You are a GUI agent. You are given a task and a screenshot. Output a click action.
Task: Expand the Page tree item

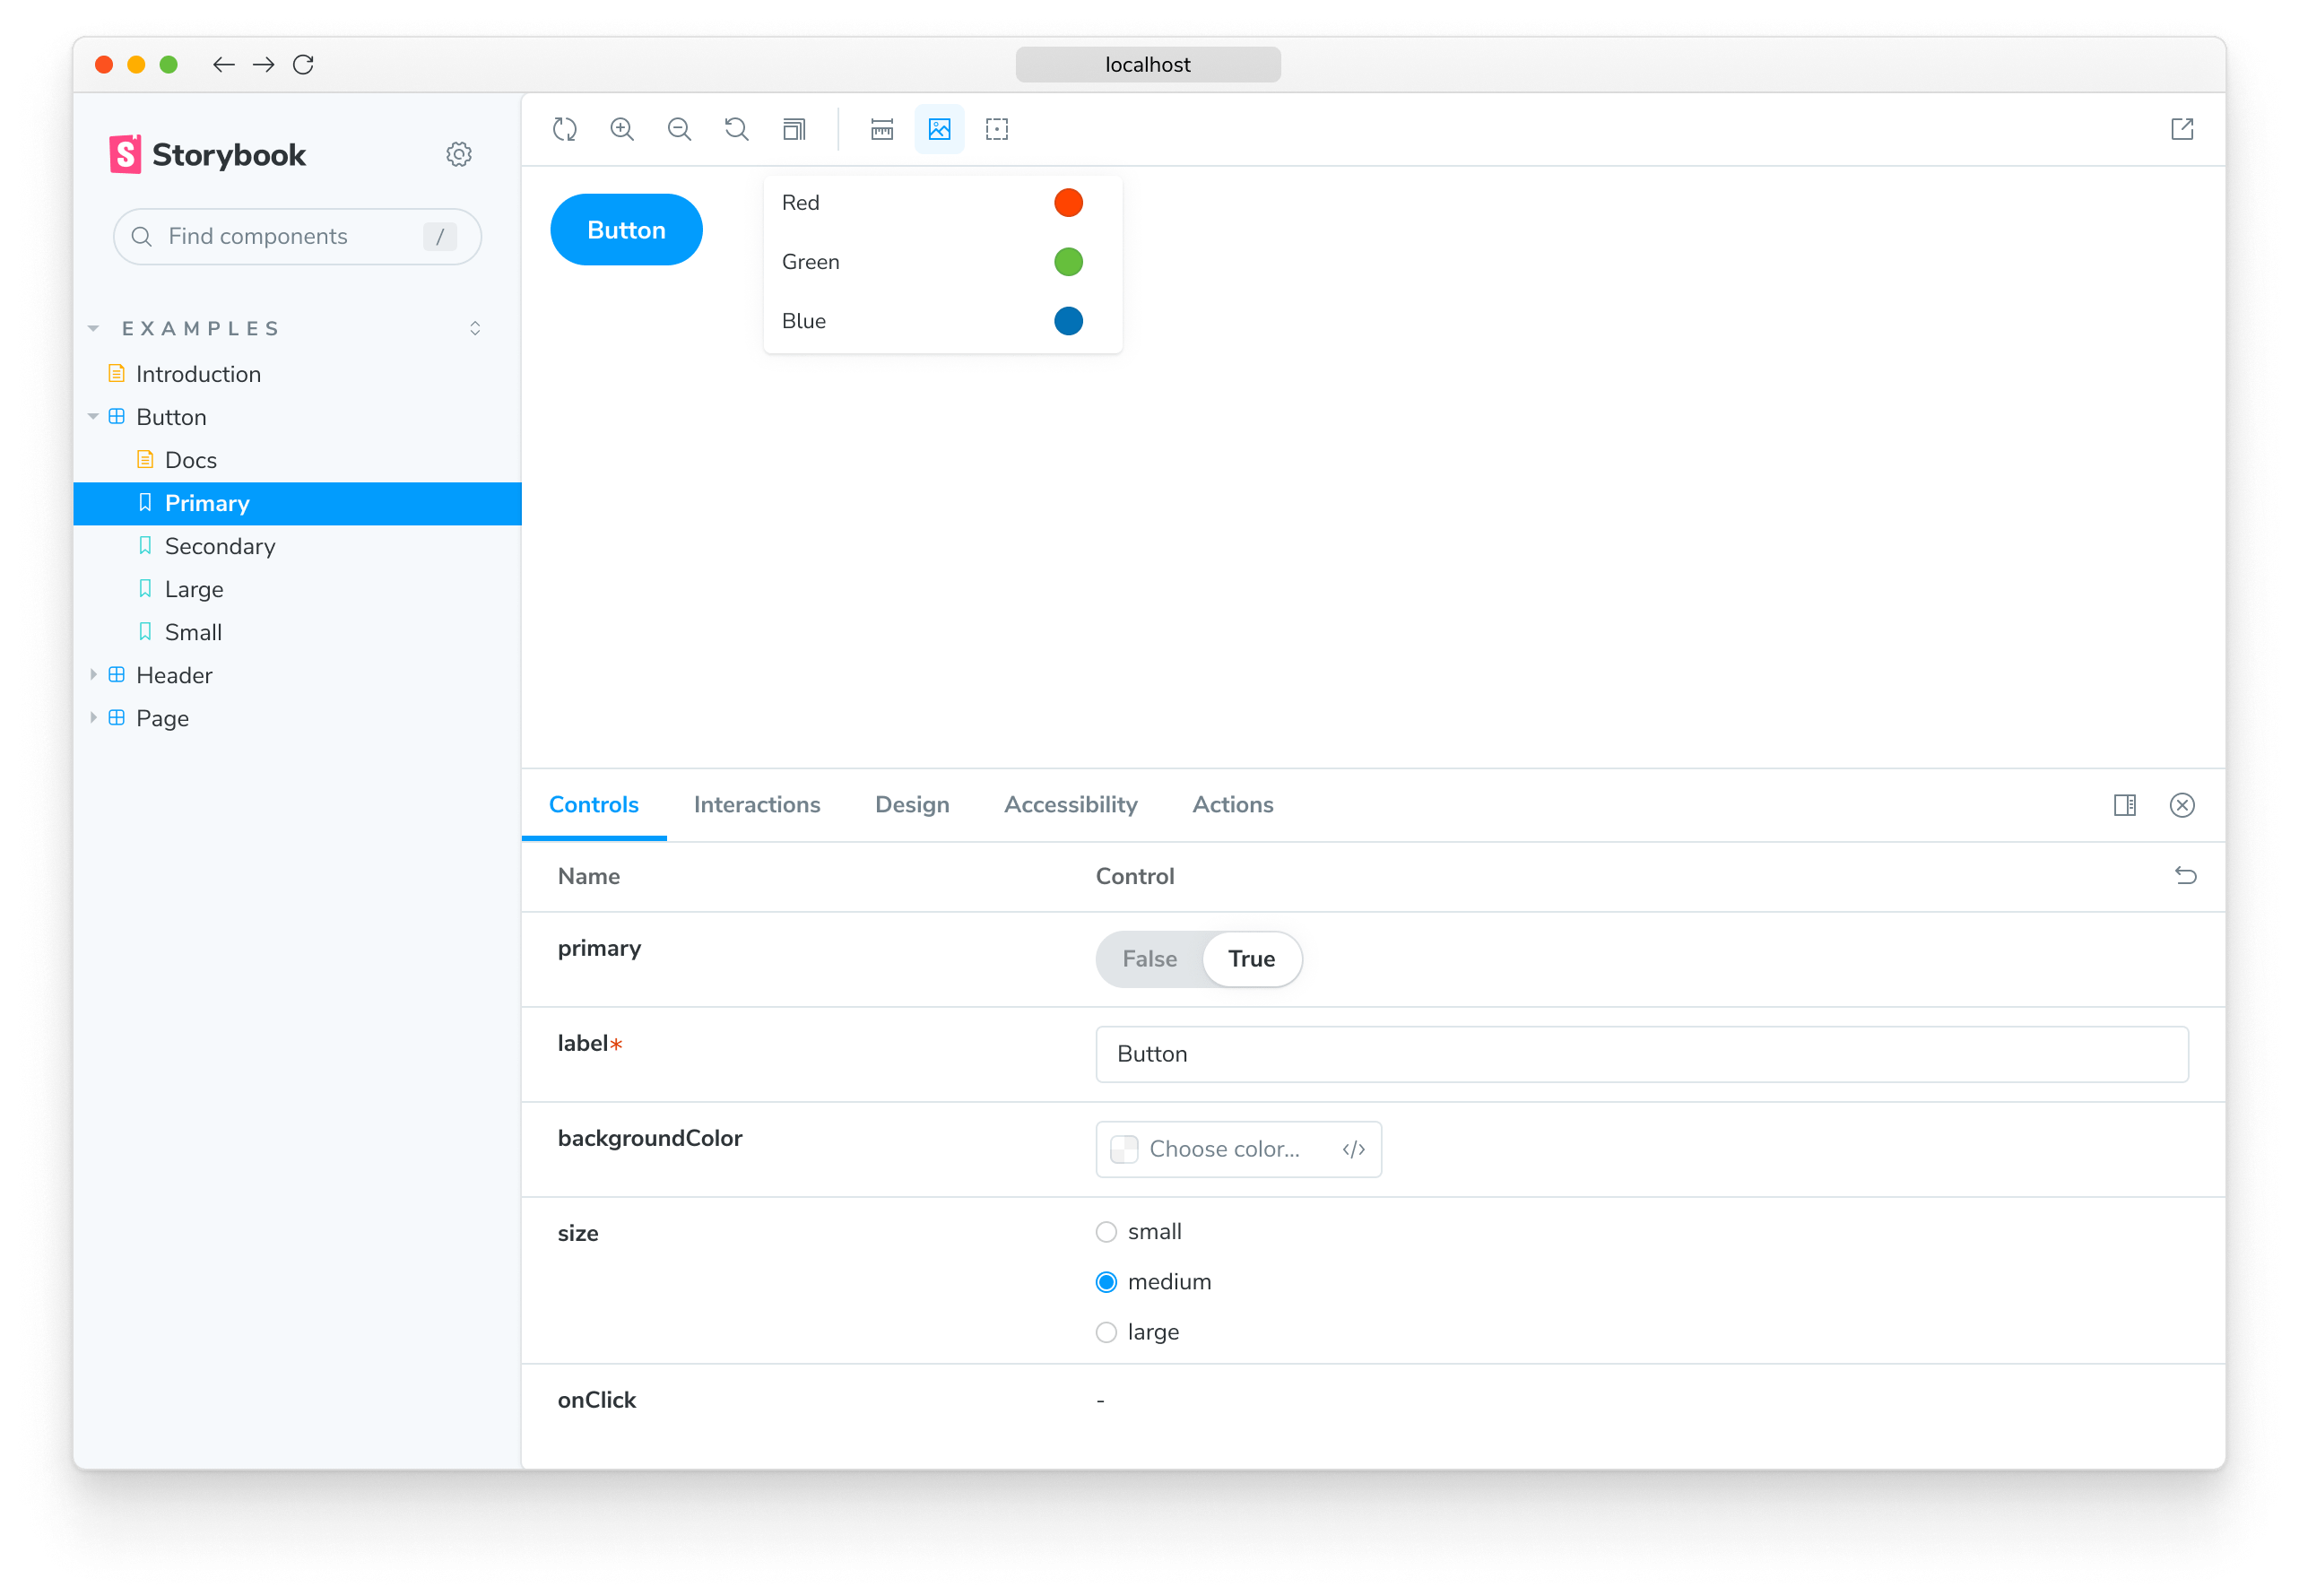96,717
